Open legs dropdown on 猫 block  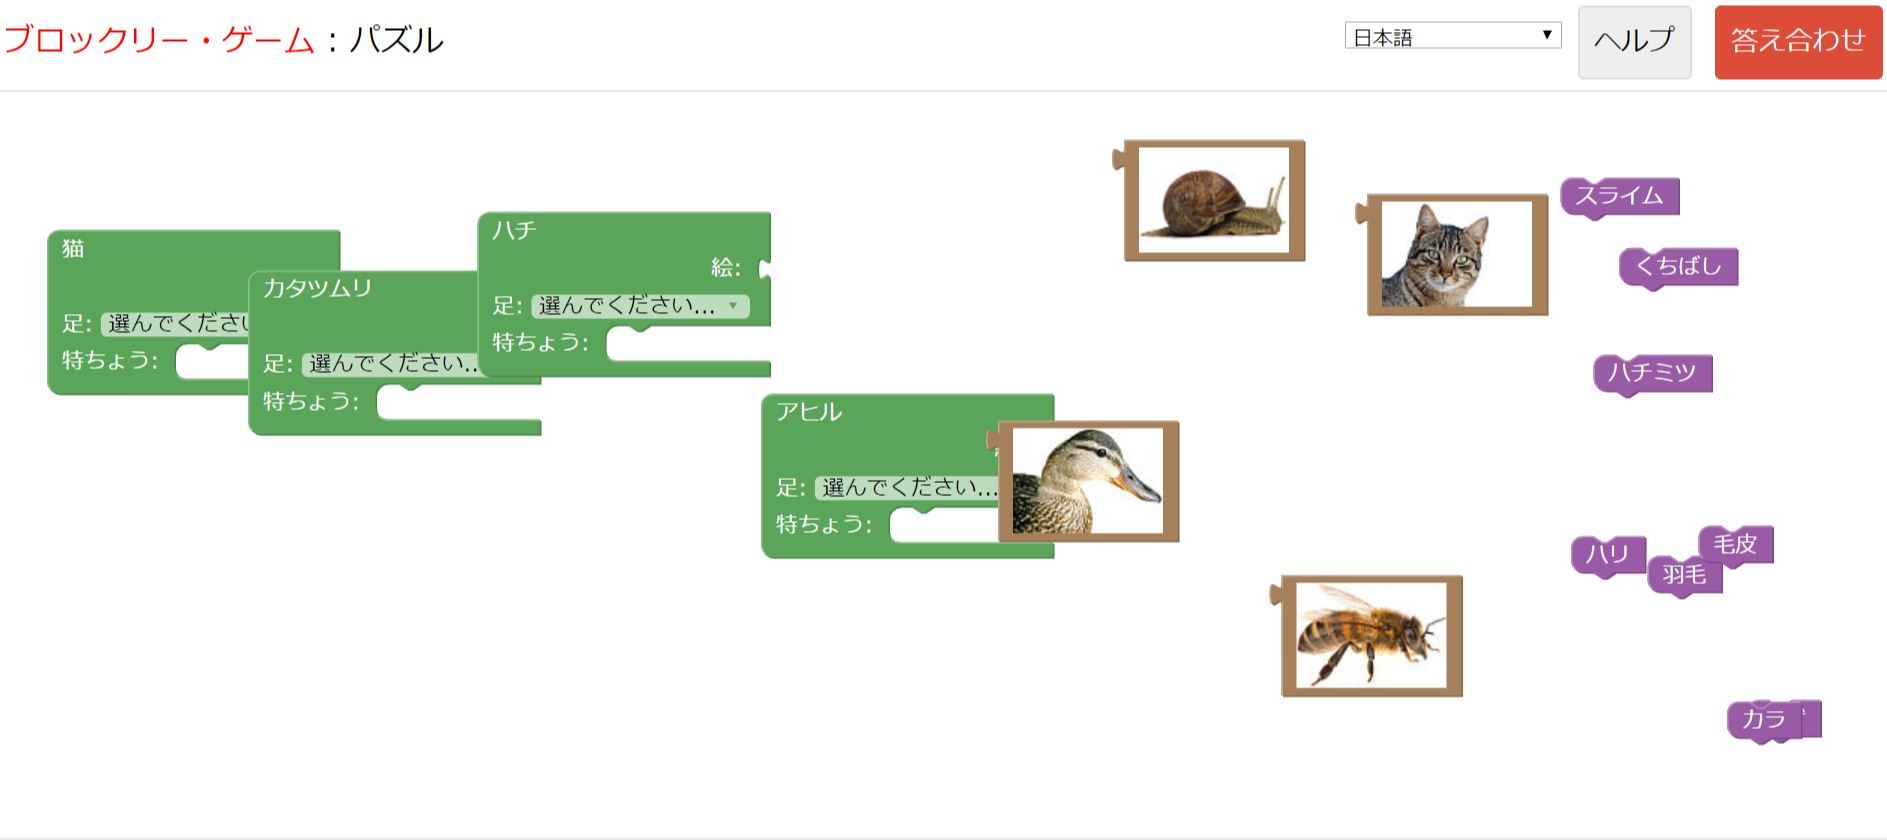pyautogui.click(x=175, y=323)
